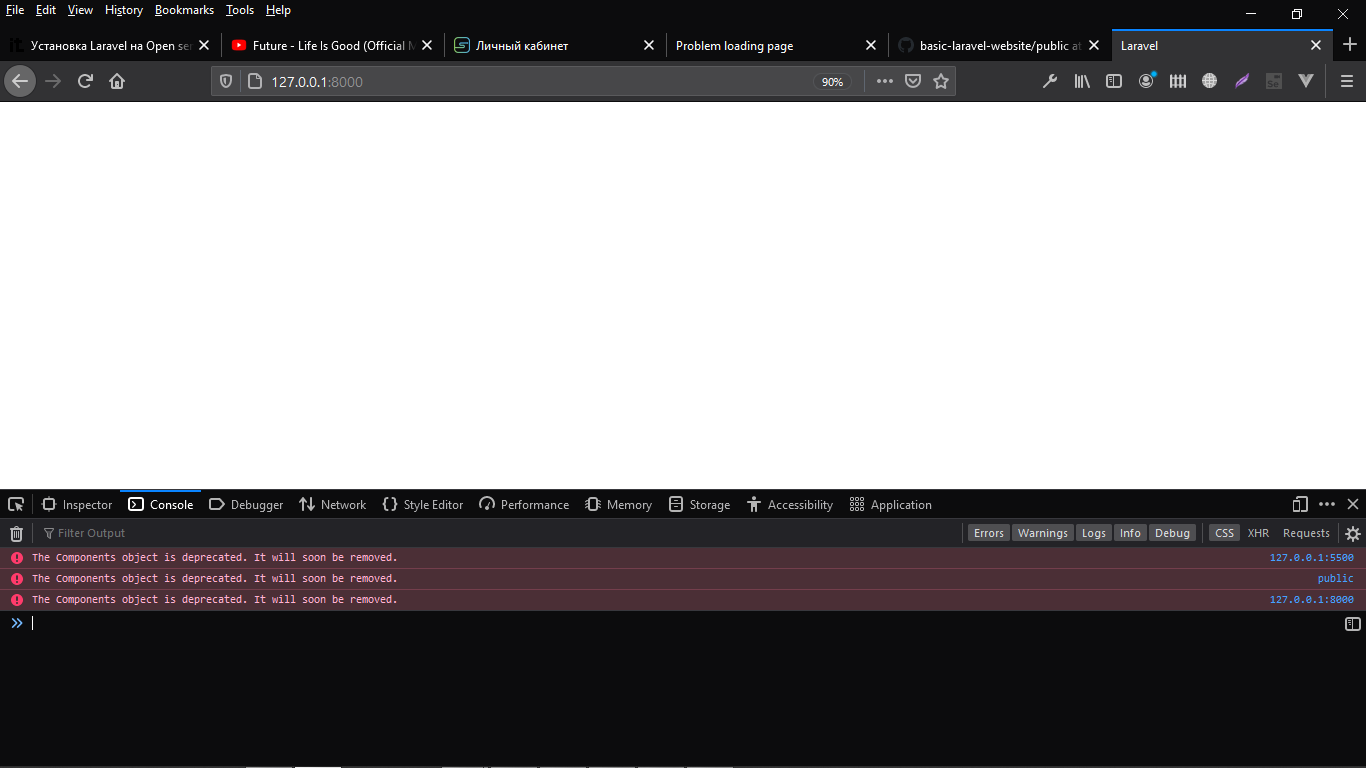Click the Filter Output field

click(x=500, y=533)
